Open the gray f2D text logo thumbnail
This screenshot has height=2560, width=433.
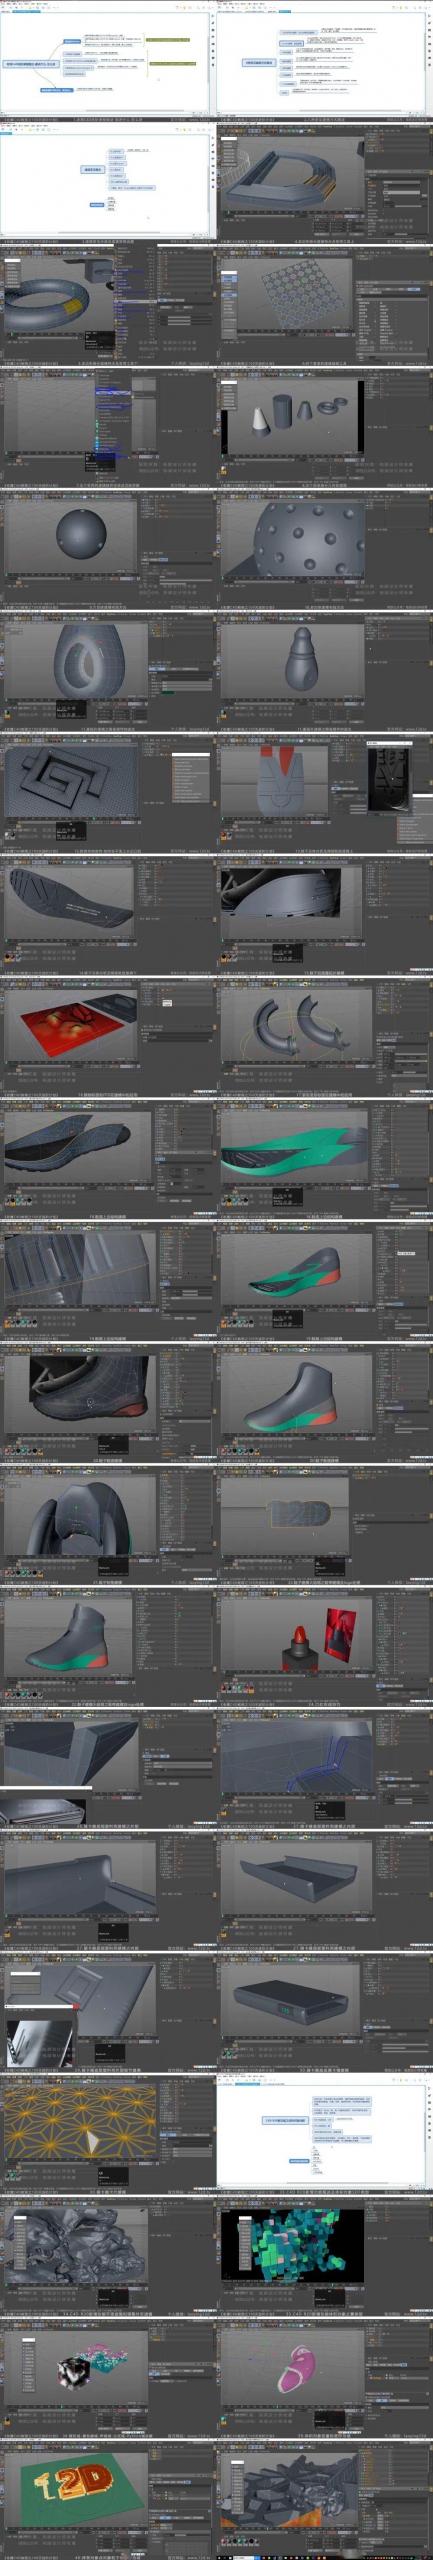click(x=325, y=1526)
